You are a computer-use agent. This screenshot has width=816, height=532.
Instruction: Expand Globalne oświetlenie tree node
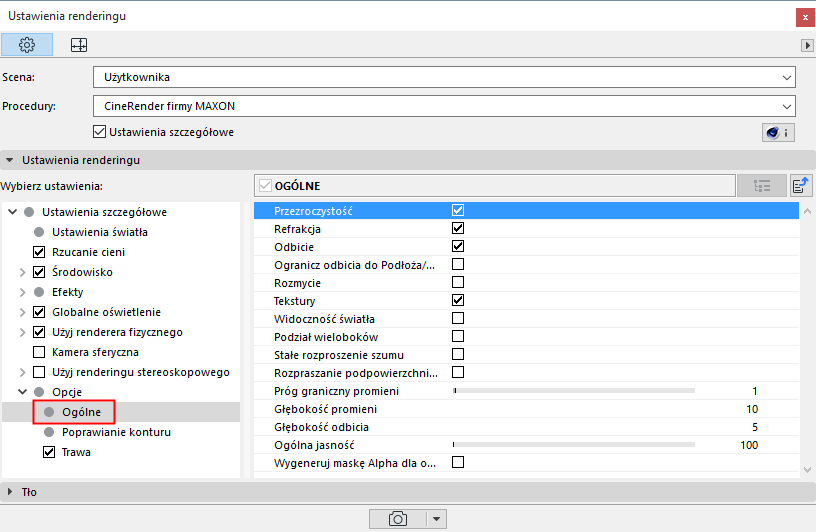click(22, 312)
